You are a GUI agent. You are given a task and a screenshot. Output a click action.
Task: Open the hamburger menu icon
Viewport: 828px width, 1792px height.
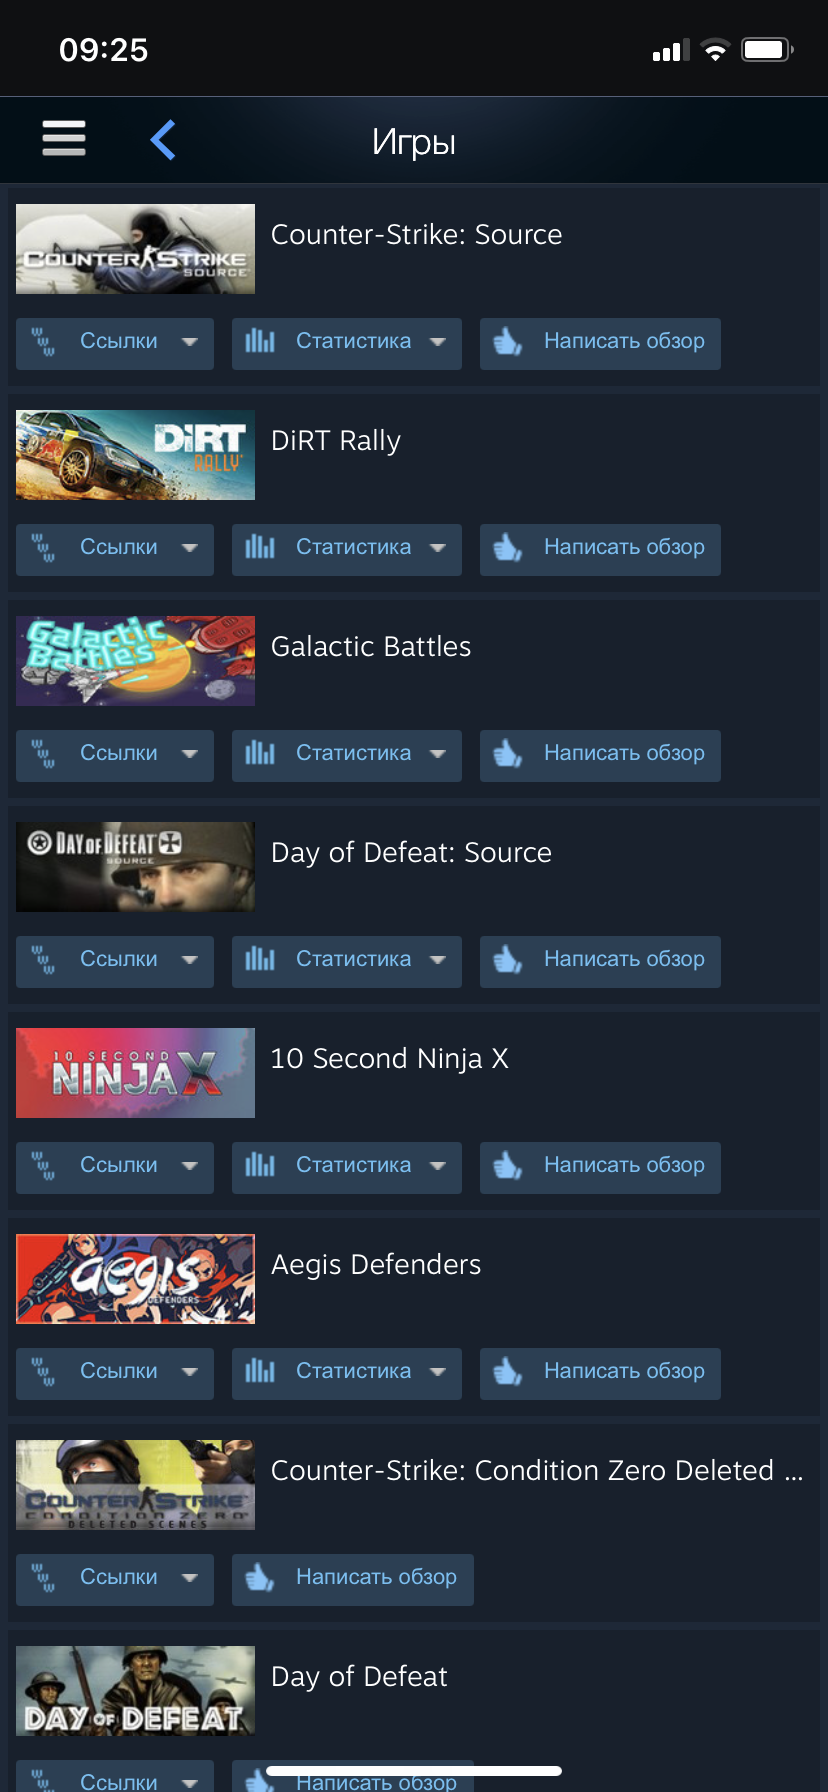point(64,138)
